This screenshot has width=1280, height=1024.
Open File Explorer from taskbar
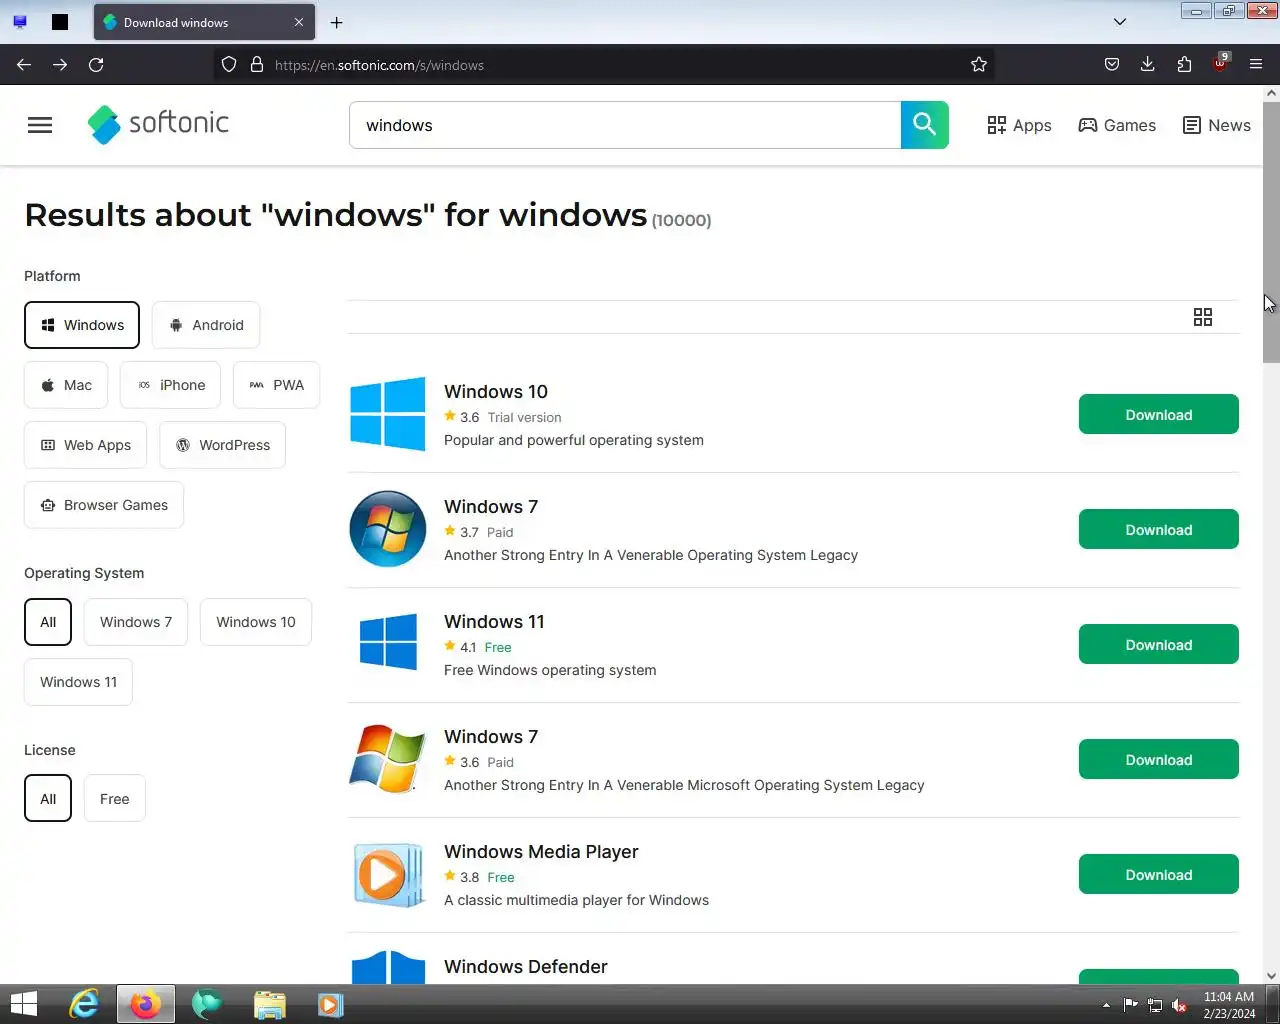(x=269, y=1004)
